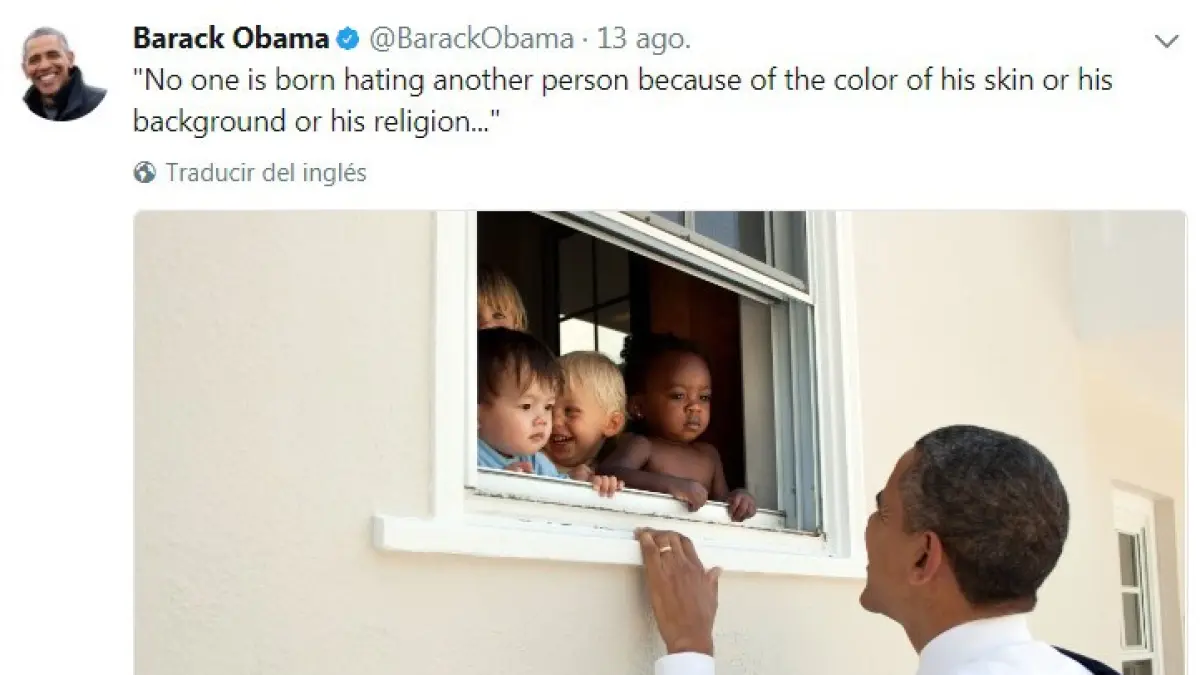Open the "13 ago." tweet timestamp

pos(644,40)
